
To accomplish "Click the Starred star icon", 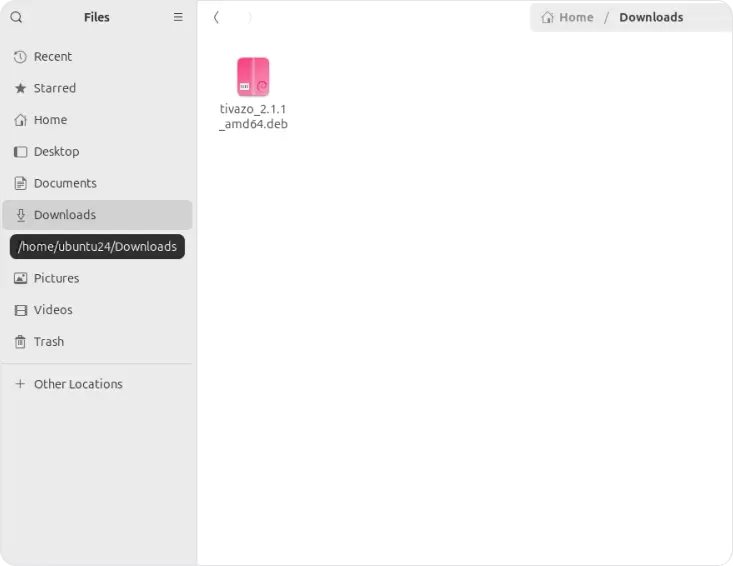I will pyautogui.click(x=20, y=88).
